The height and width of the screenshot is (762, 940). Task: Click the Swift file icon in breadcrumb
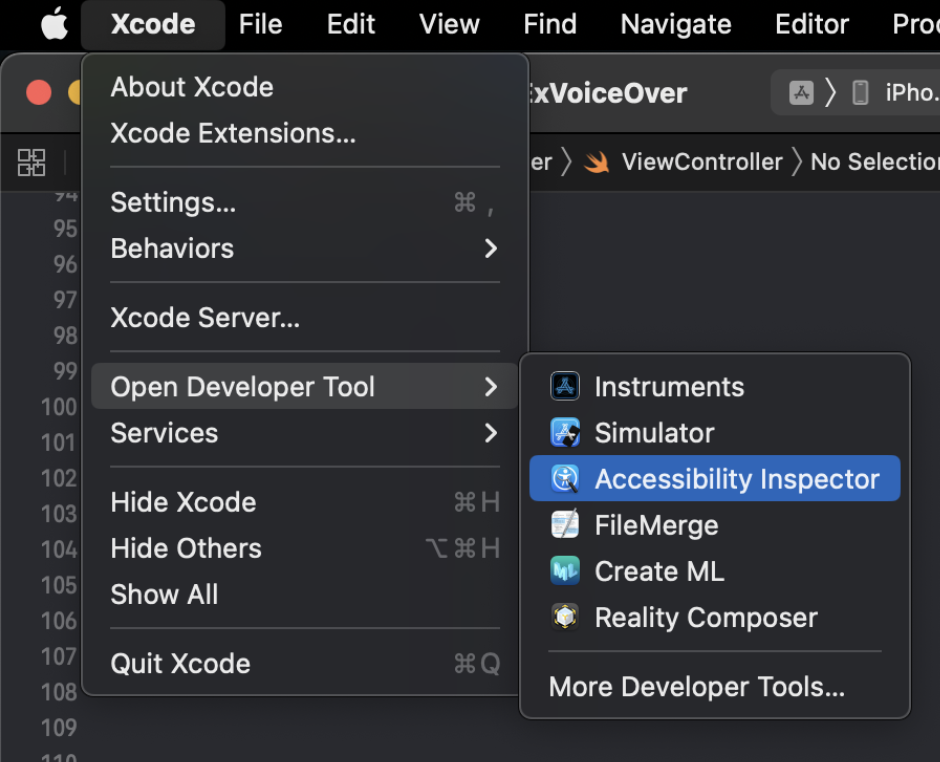[597, 162]
